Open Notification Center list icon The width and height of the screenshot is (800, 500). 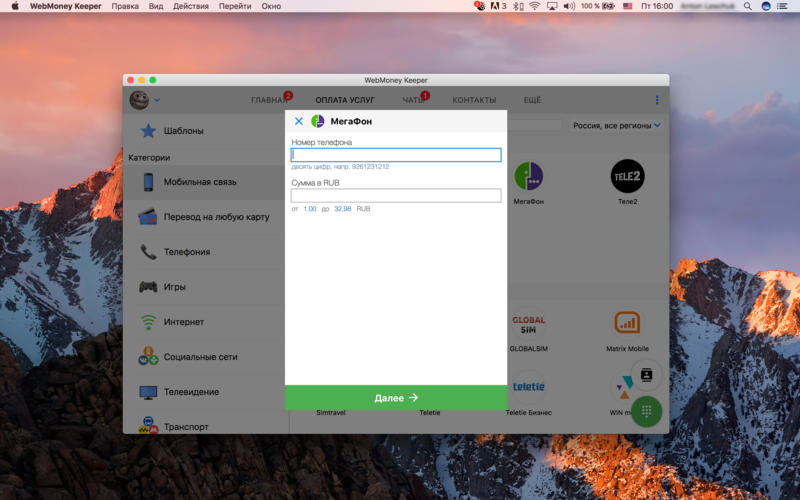pyautogui.click(x=782, y=6)
